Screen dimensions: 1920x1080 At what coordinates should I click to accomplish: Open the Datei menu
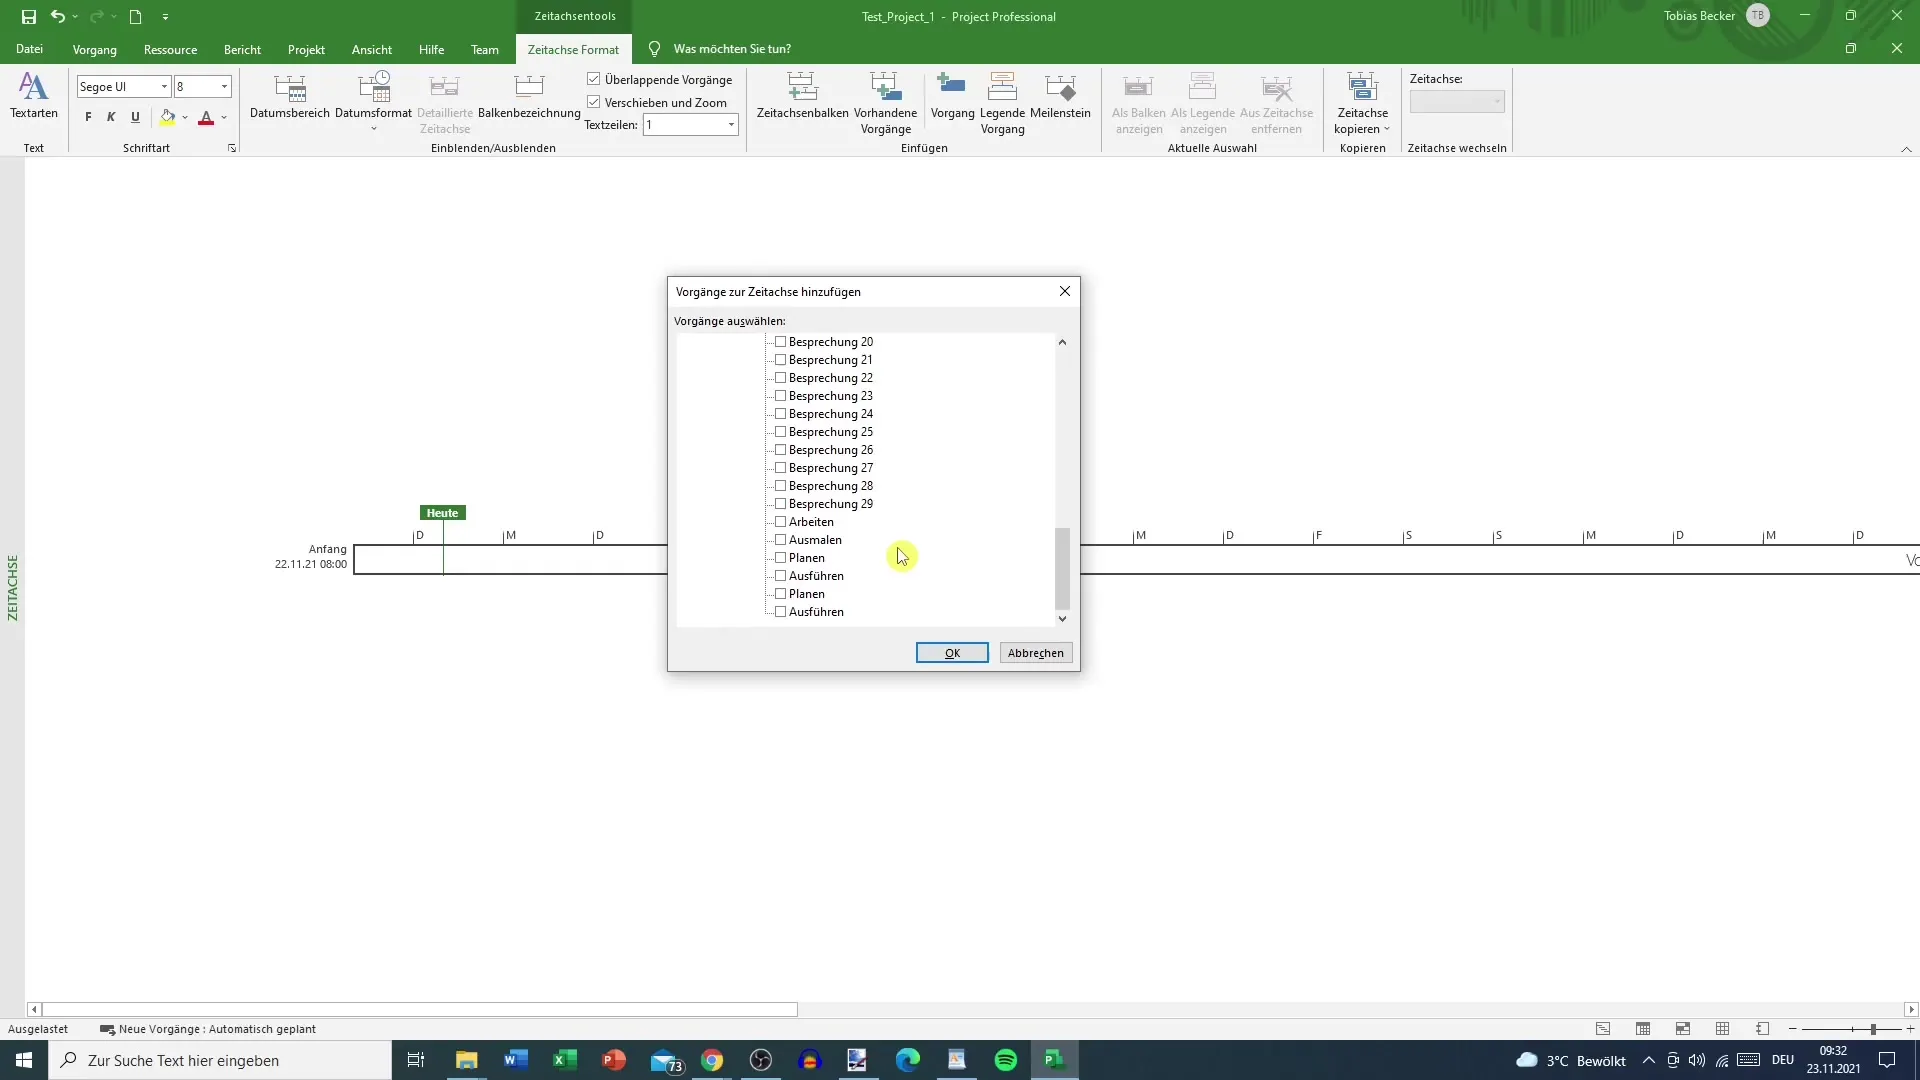29,49
